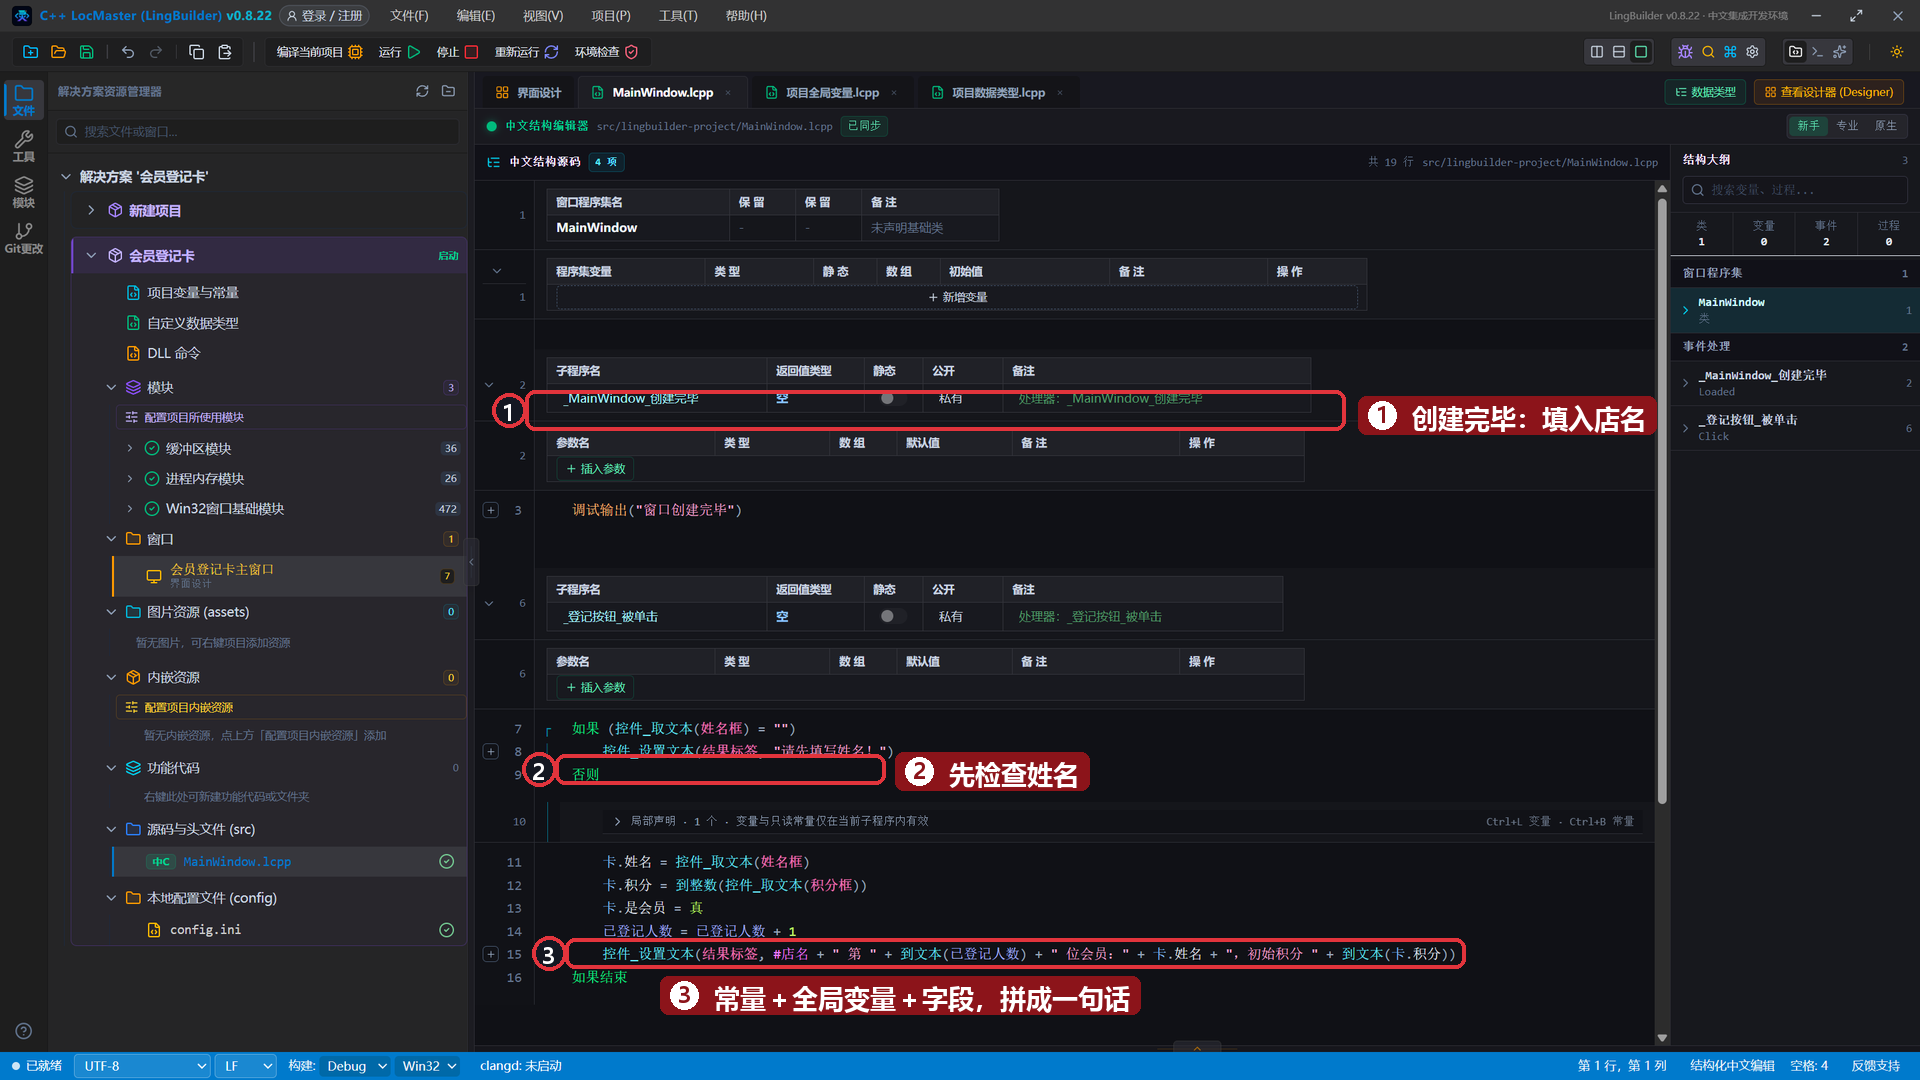Click the AI sparkle icon

coord(1840,52)
